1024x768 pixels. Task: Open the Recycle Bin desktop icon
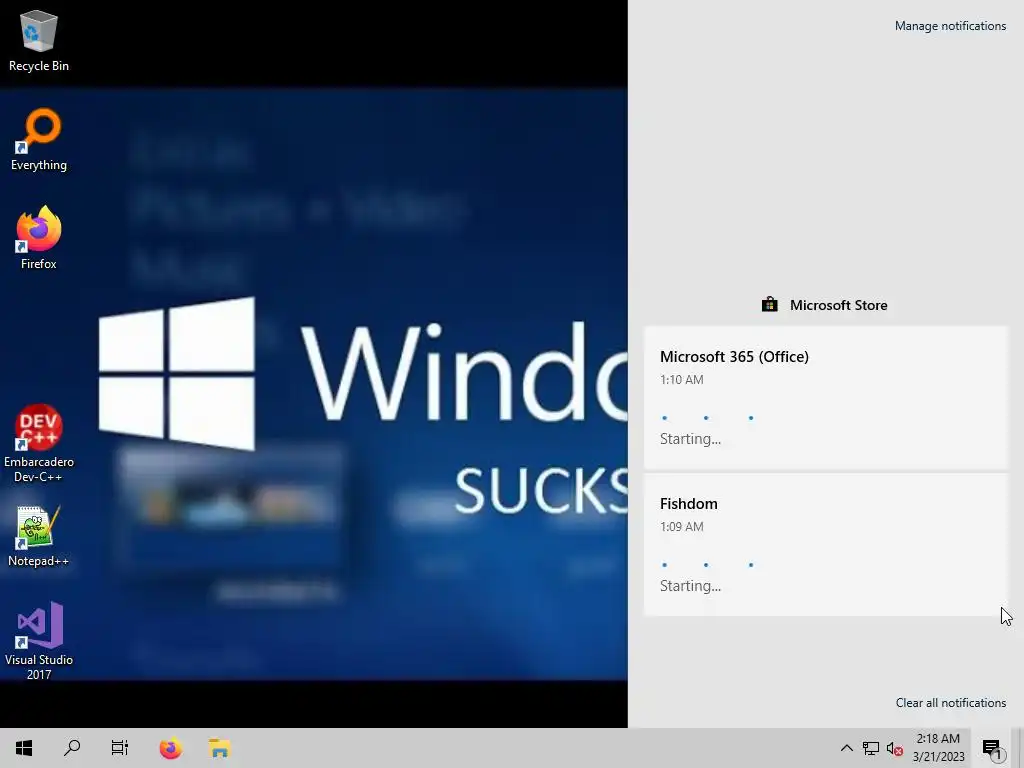(39, 40)
